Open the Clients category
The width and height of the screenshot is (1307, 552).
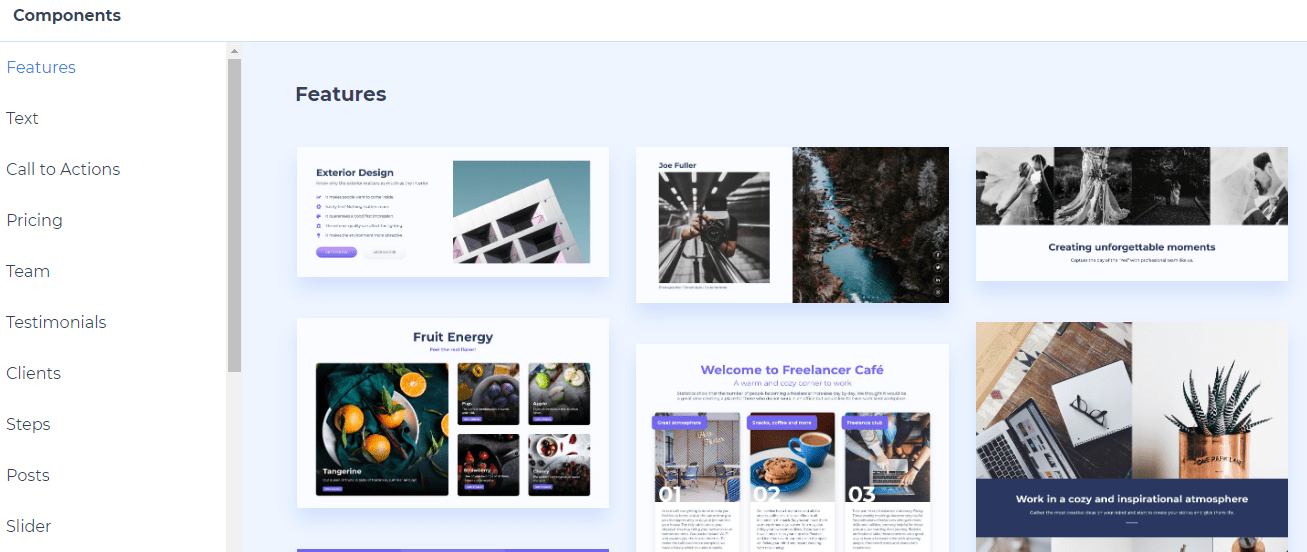pyautogui.click(x=33, y=373)
